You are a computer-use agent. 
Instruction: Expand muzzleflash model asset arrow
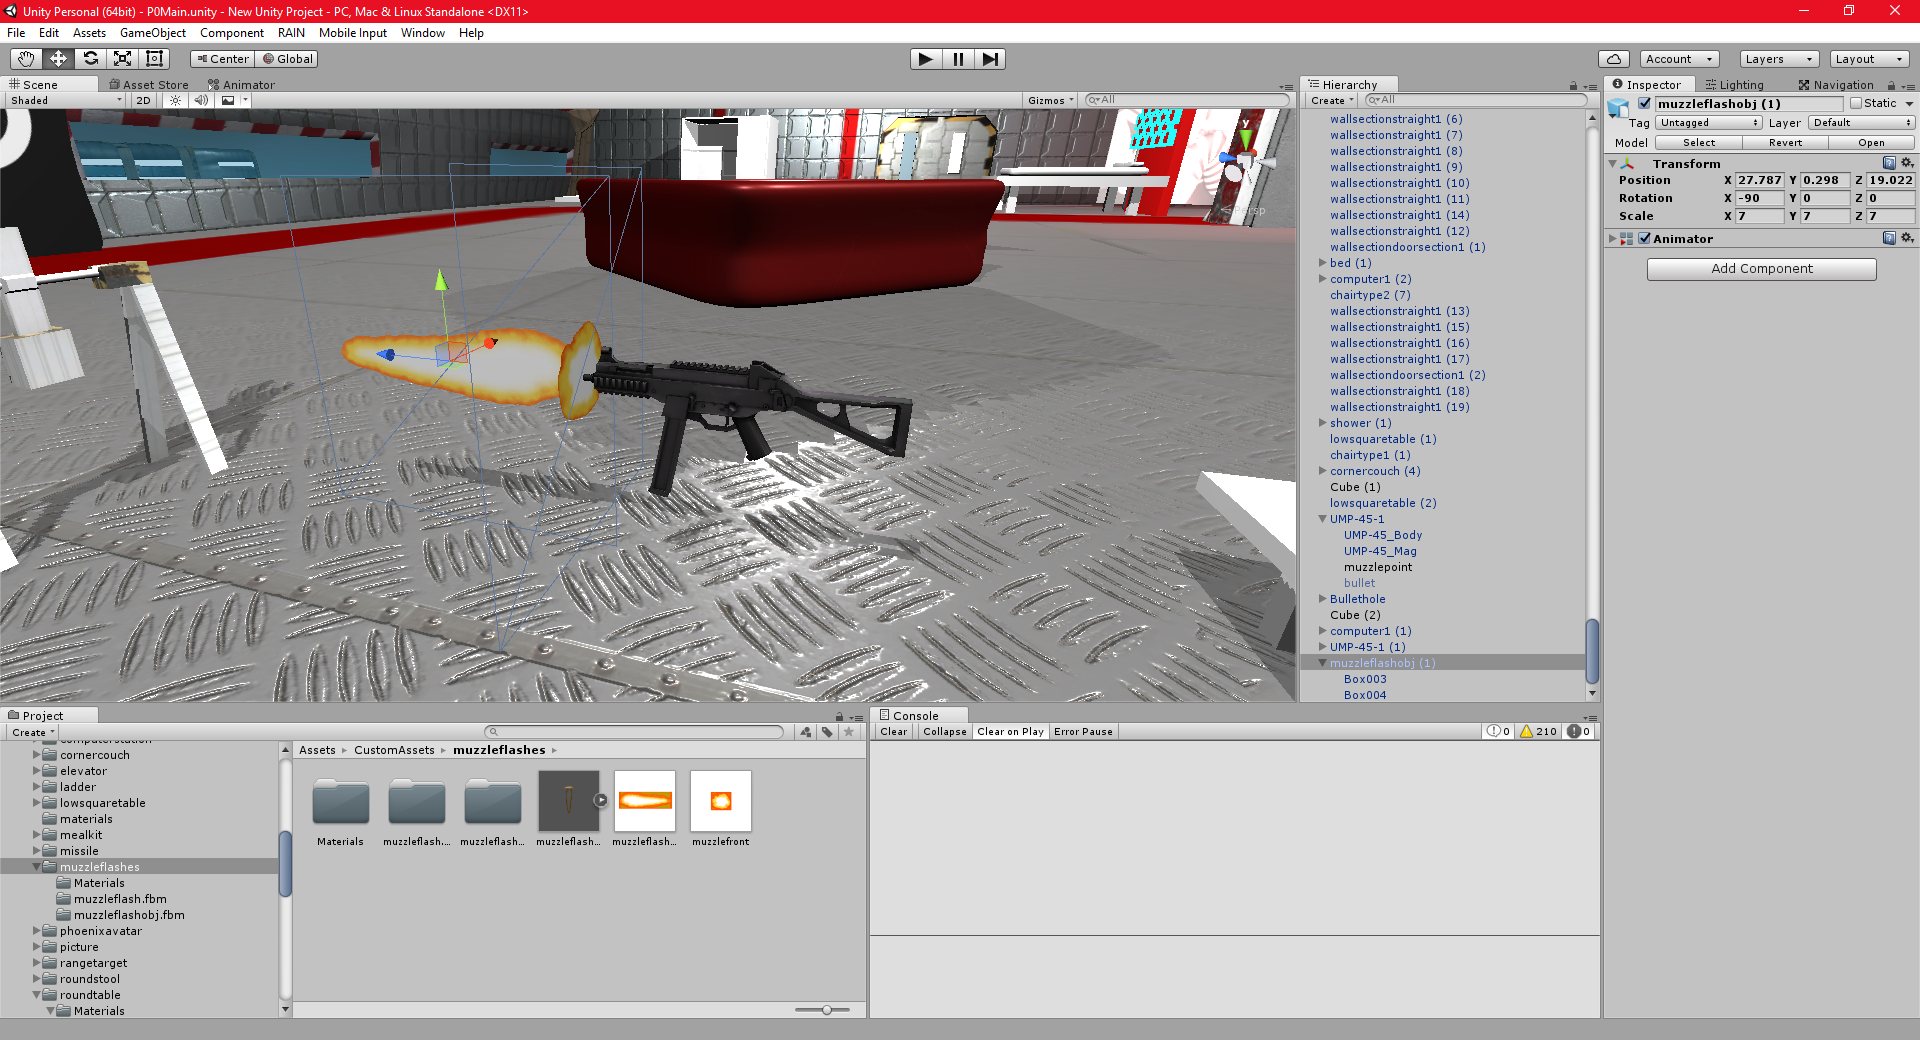(x=601, y=800)
